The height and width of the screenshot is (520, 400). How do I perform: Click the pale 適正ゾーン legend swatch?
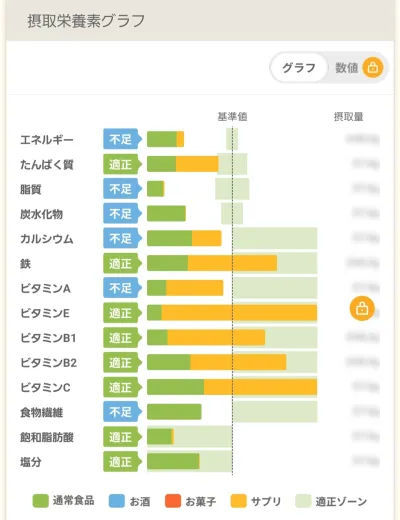[x=303, y=501]
